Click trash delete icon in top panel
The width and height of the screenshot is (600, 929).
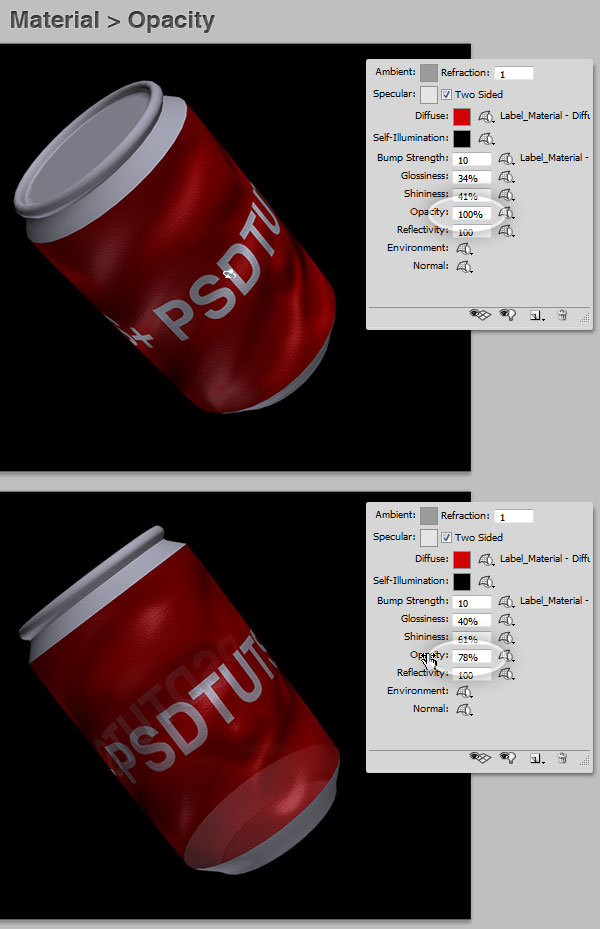coord(562,315)
